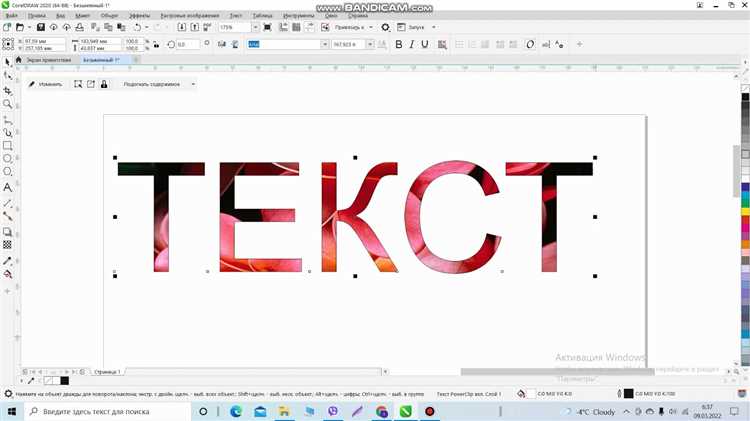Select the Ellipse tool
This screenshot has width=750, height=421.
(7, 158)
